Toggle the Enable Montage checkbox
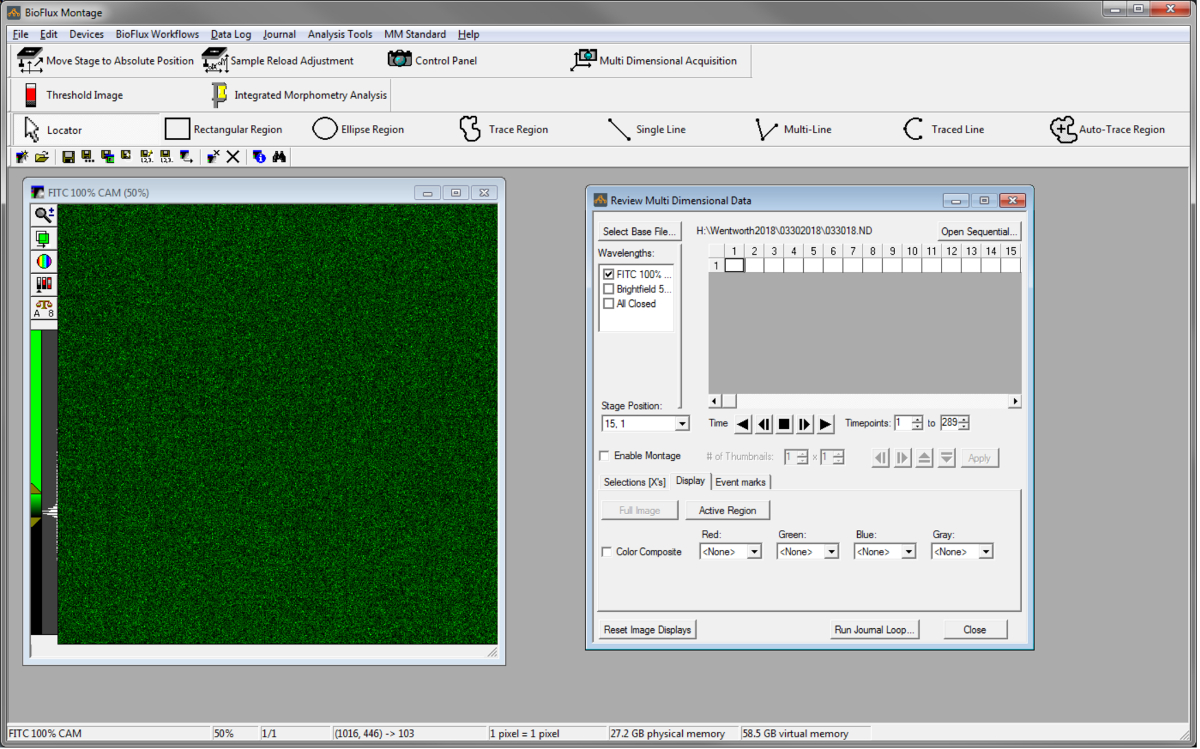Viewport: 1200px width, 749px height. coord(604,456)
